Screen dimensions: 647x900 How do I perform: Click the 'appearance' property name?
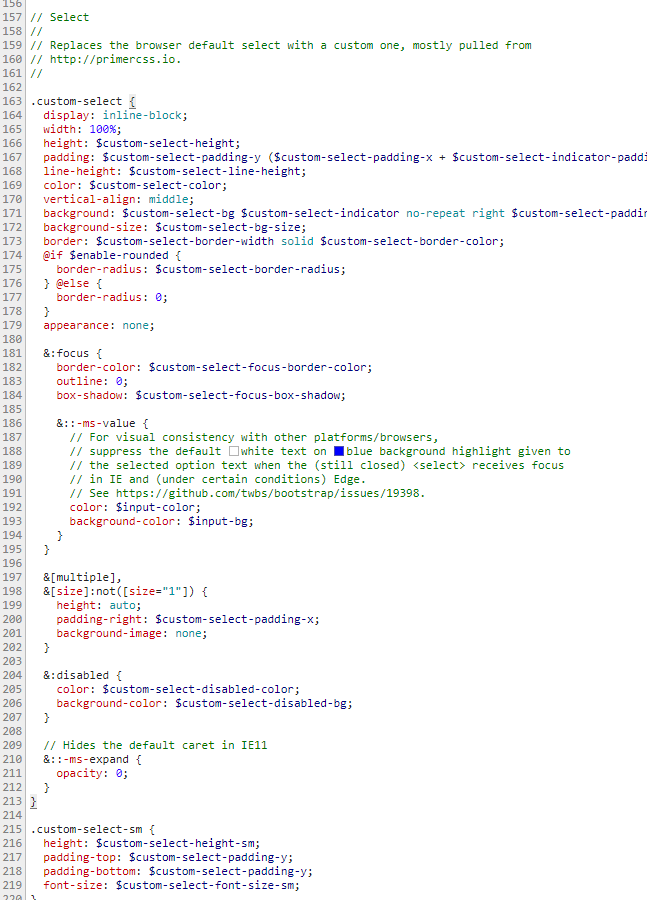tap(76, 325)
